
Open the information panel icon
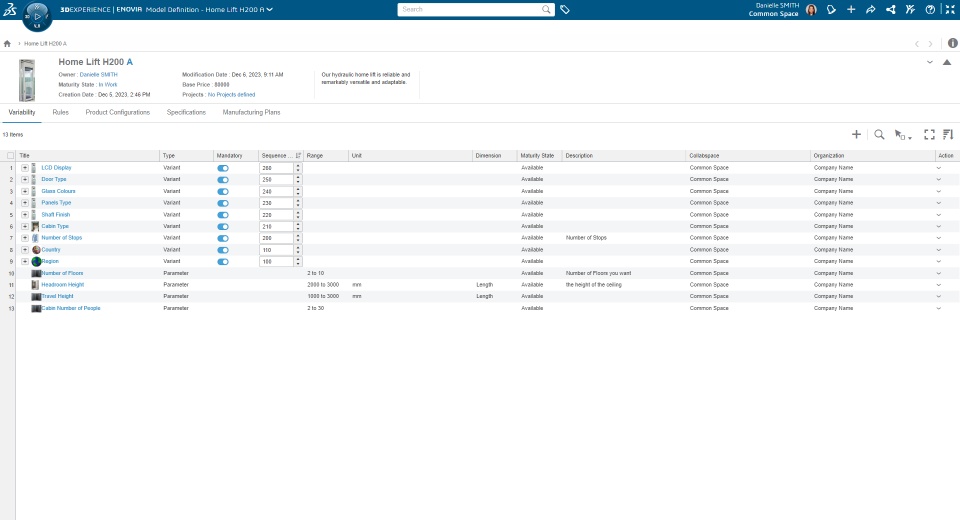[x=953, y=43]
